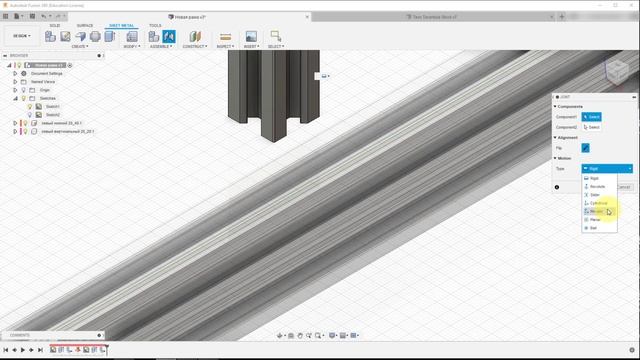This screenshot has width=640, height=360.
Task: Click the highlighted Joint tool icon
Action: [169, 36]
